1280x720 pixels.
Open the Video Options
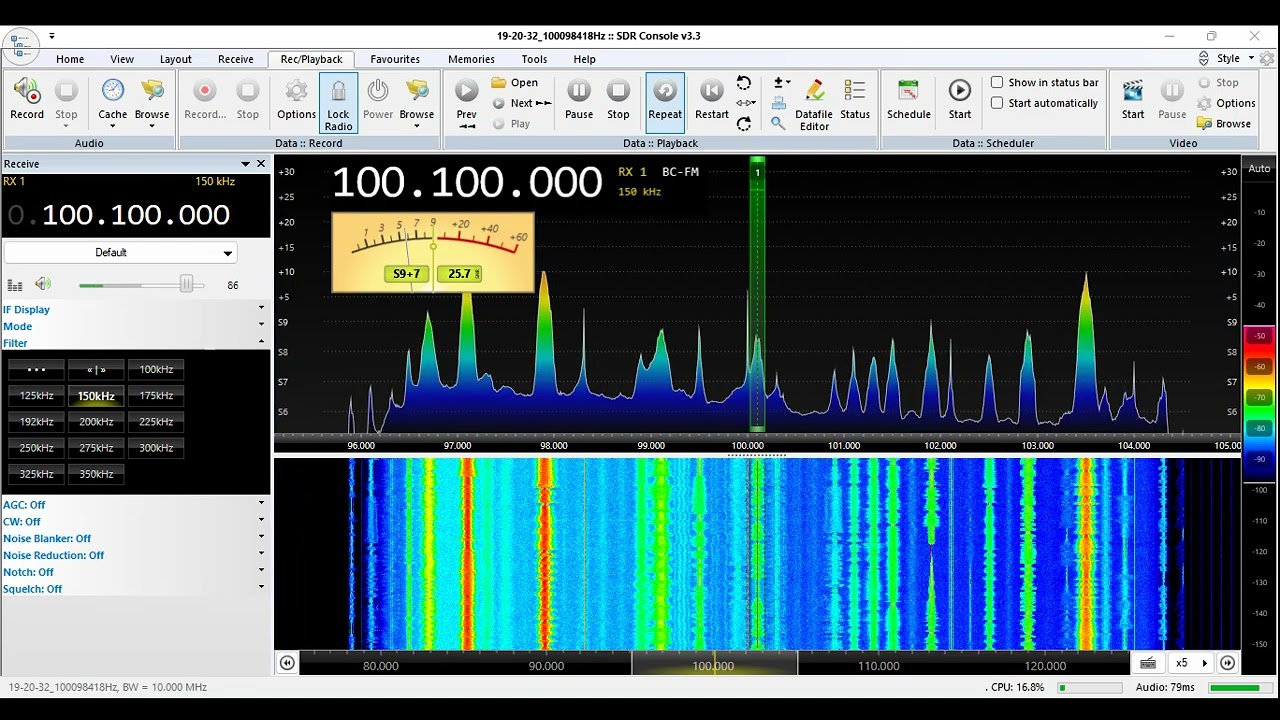pos(1226,103)
